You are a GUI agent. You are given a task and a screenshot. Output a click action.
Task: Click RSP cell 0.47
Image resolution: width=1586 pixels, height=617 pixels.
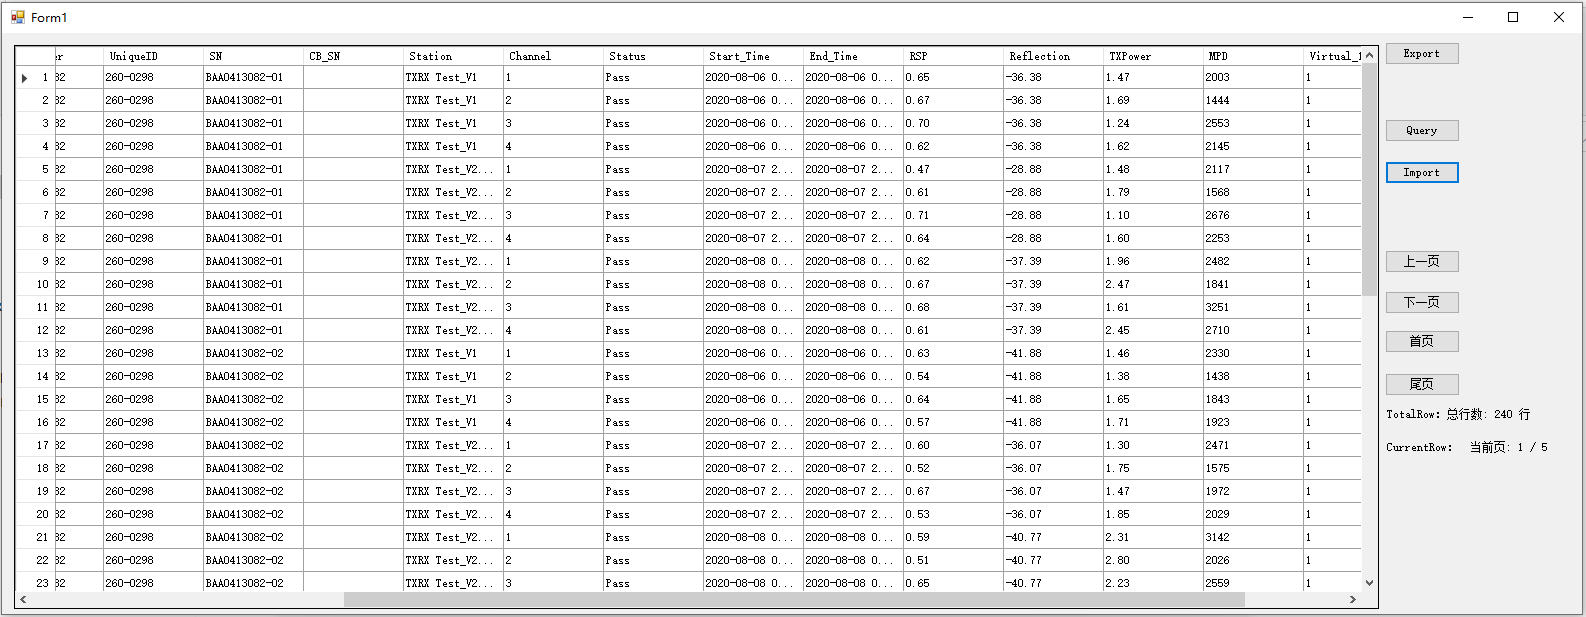point(954,169)
